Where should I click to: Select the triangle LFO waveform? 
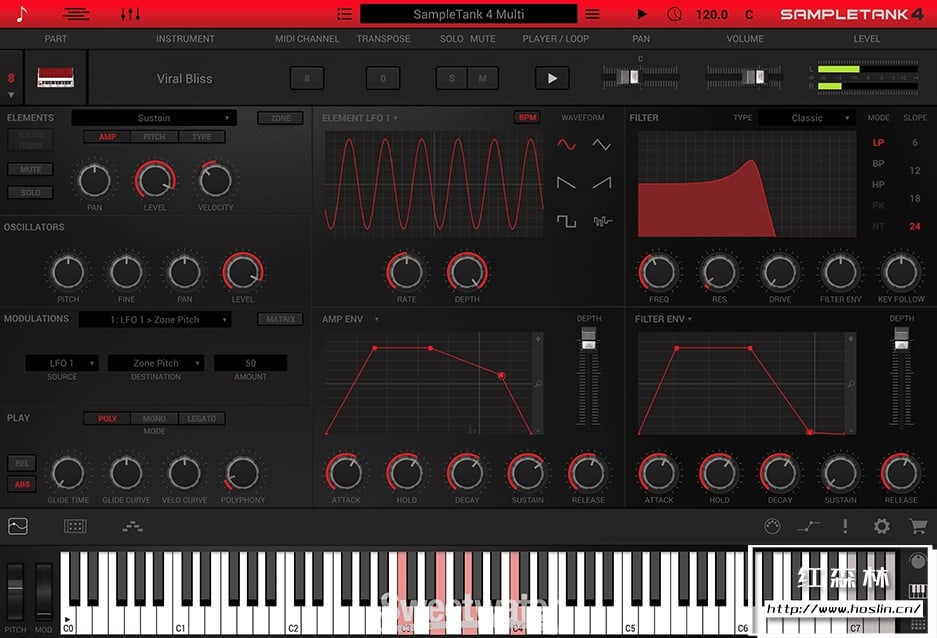click(x=602, y=145)
